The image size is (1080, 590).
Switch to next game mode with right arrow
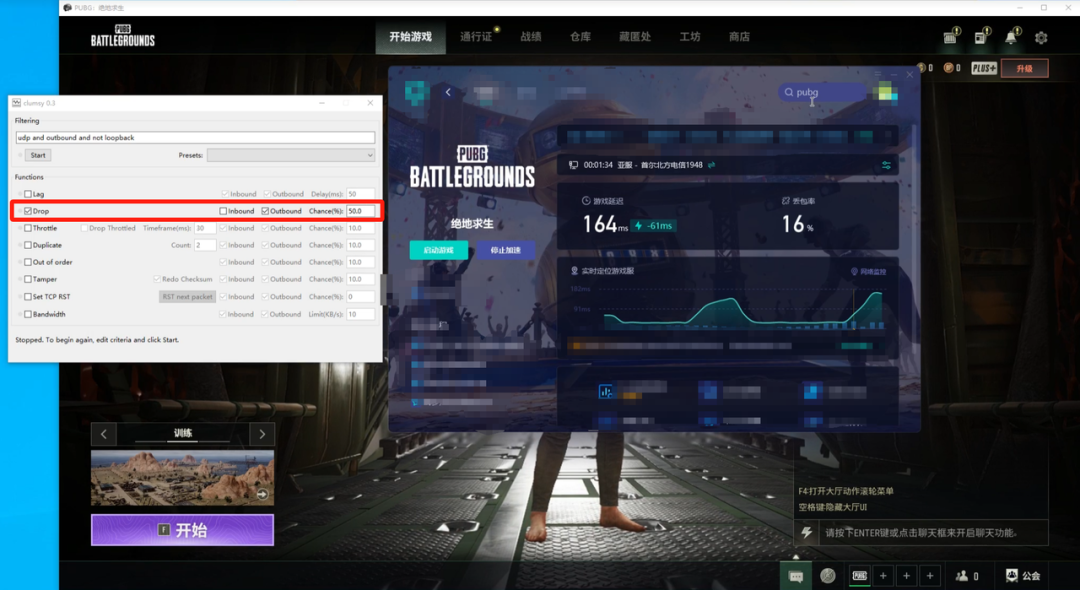(262, 434)
